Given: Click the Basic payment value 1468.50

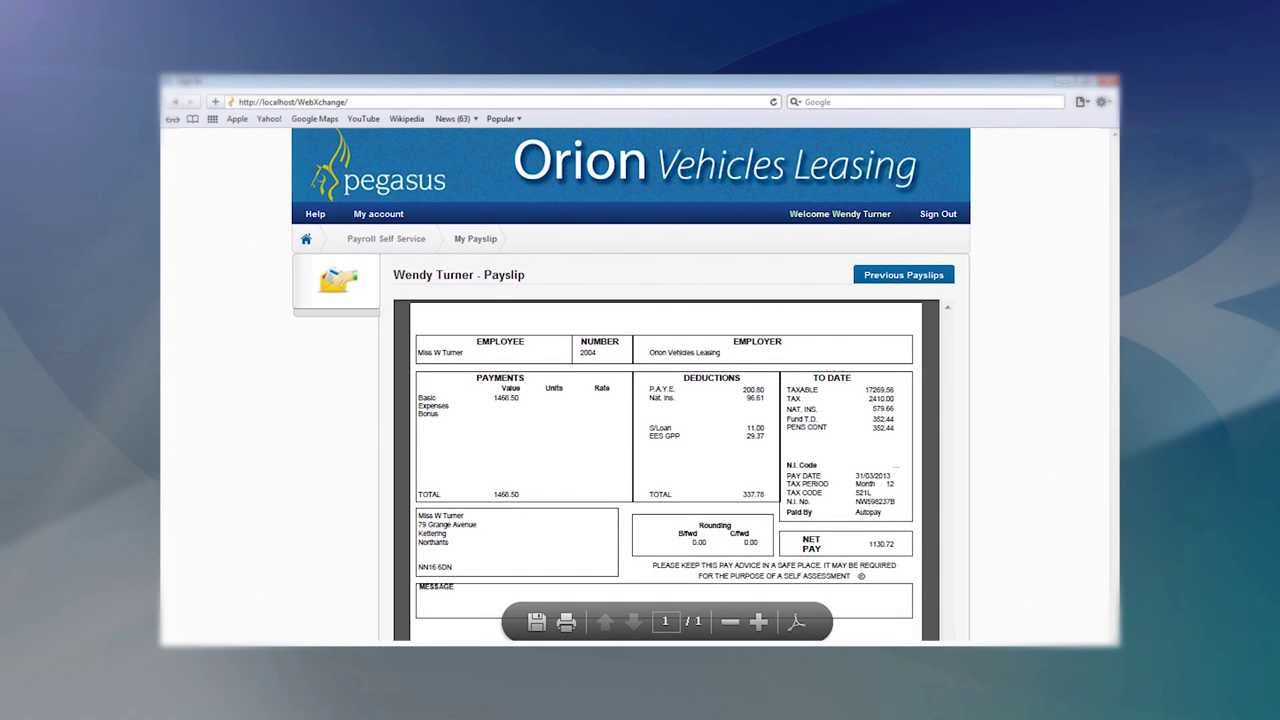Looking at the screenshot, I should point(506,398).
